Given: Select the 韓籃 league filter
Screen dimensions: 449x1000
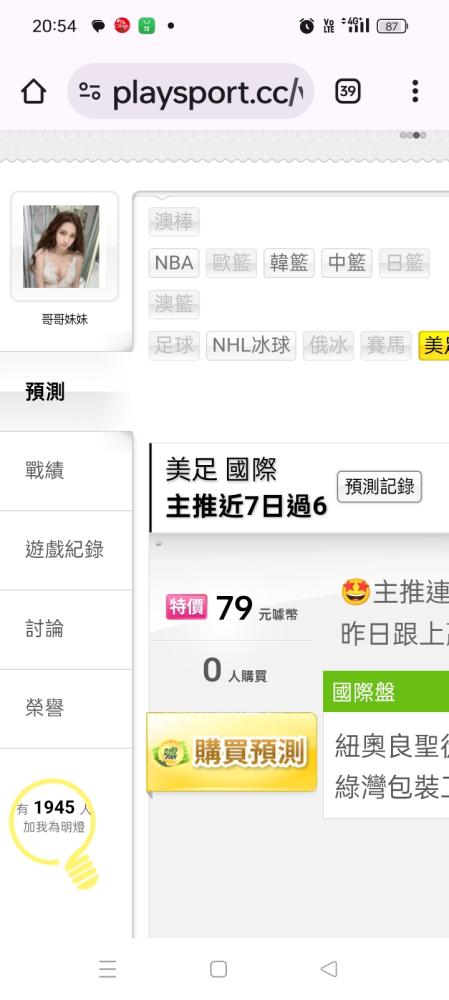Looking at the screenshot, I should (289, 263).
